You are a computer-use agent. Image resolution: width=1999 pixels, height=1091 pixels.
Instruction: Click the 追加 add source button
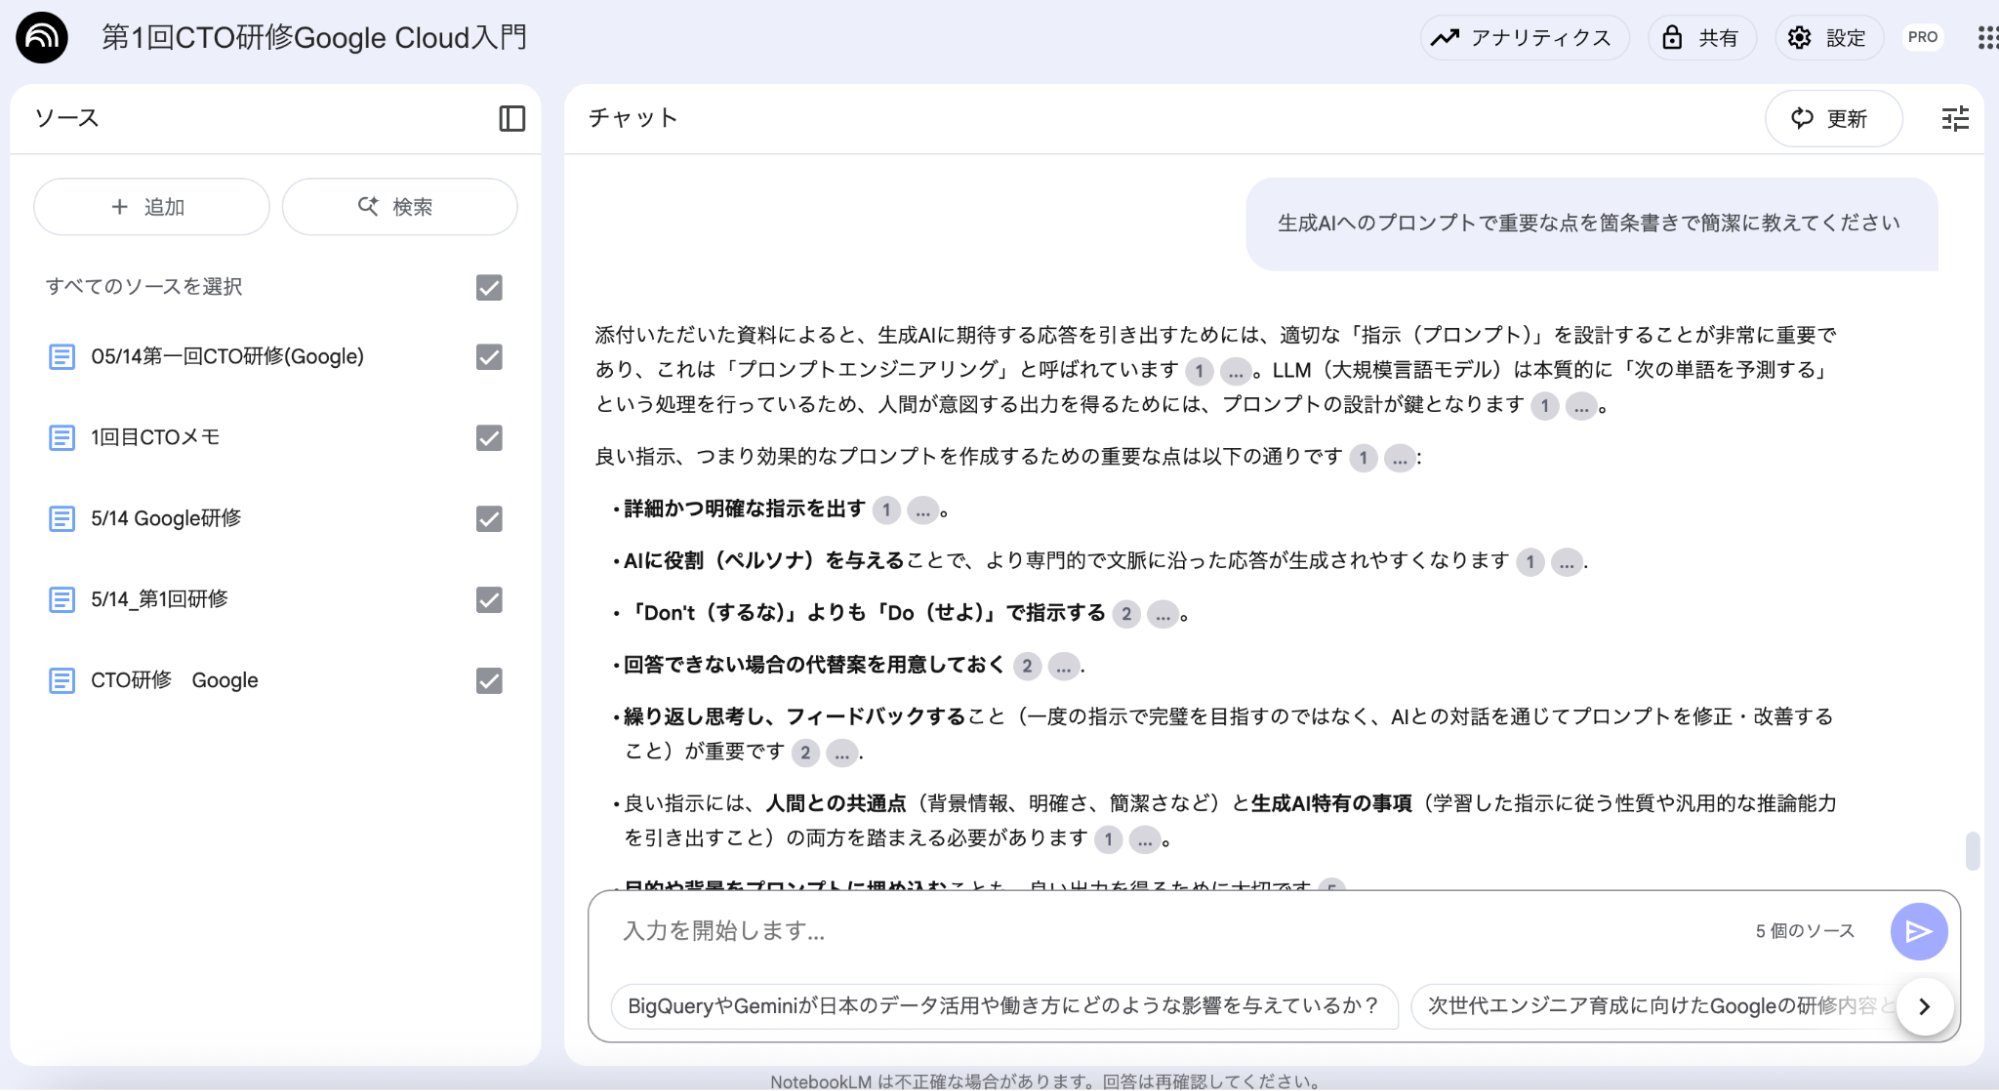pyautogui.click(x=151, y=207)
